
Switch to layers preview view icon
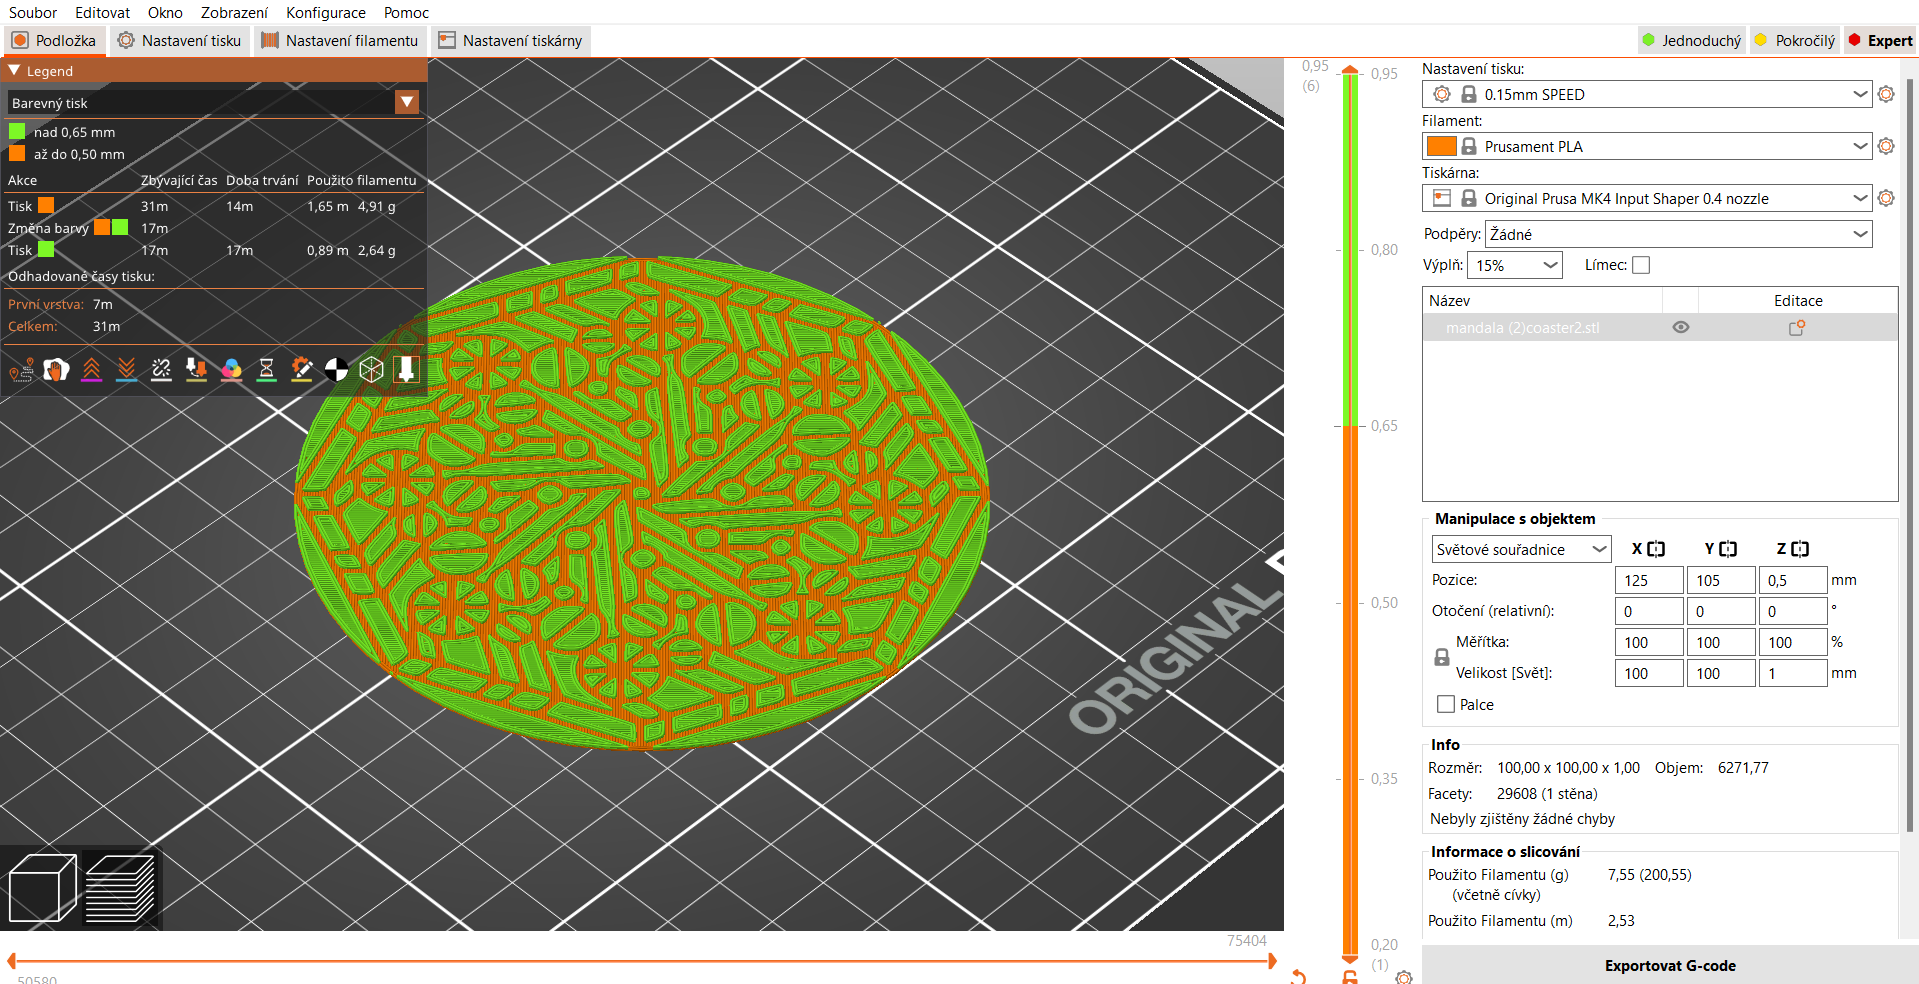pos(120,888)
